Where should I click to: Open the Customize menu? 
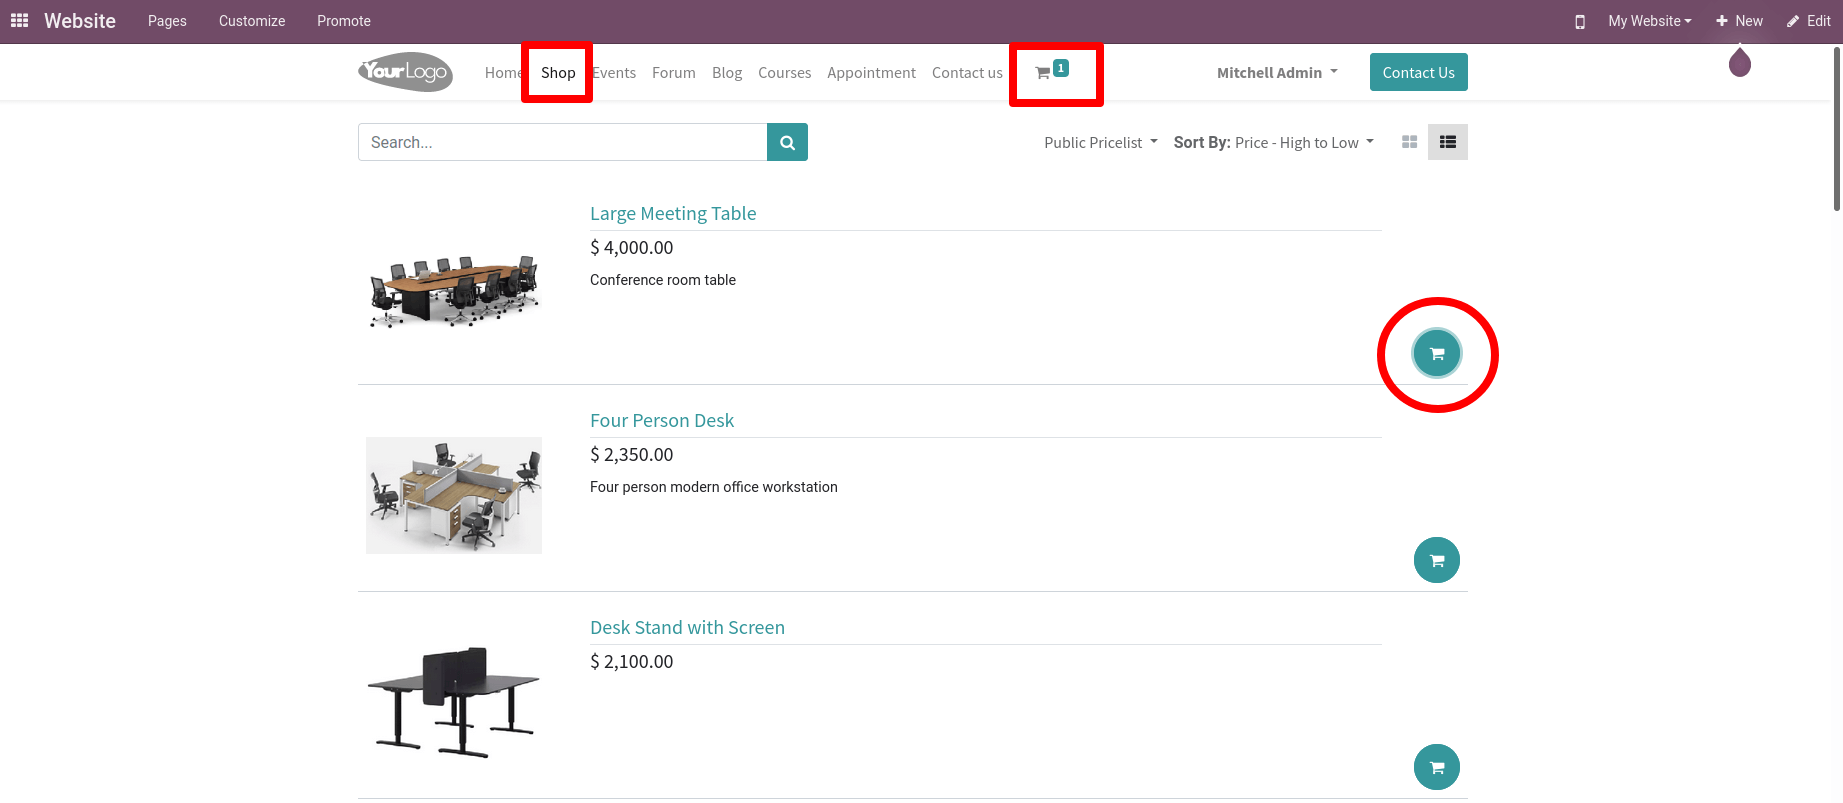tap(252, 21)
